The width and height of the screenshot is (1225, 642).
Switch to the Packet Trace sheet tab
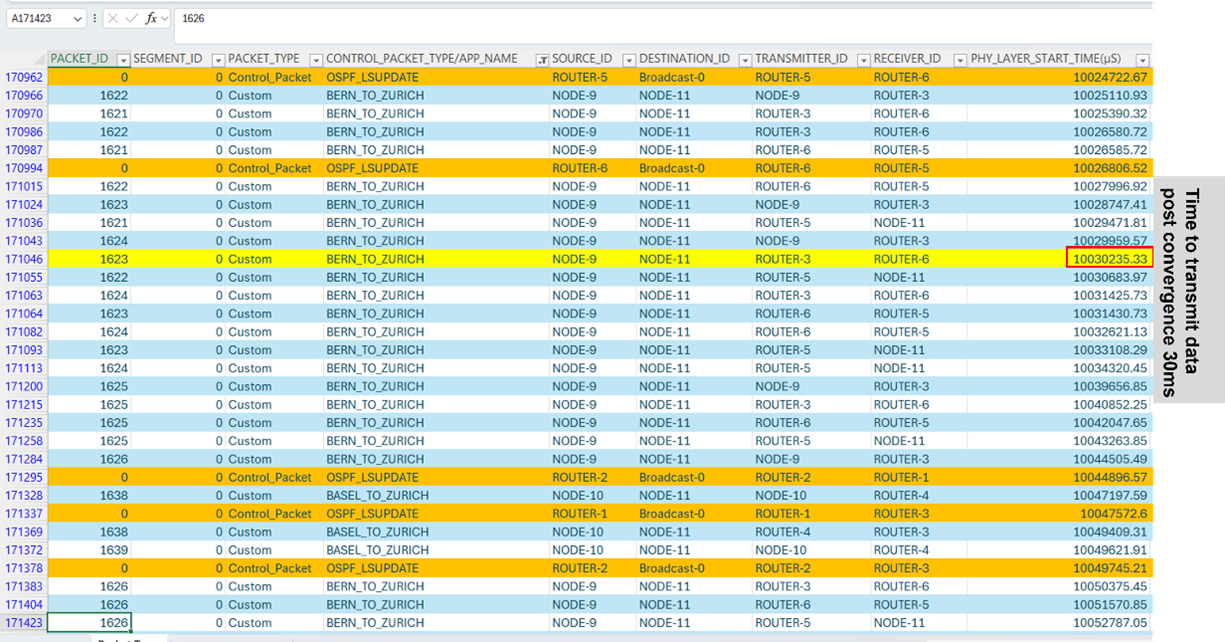point(125,638)
